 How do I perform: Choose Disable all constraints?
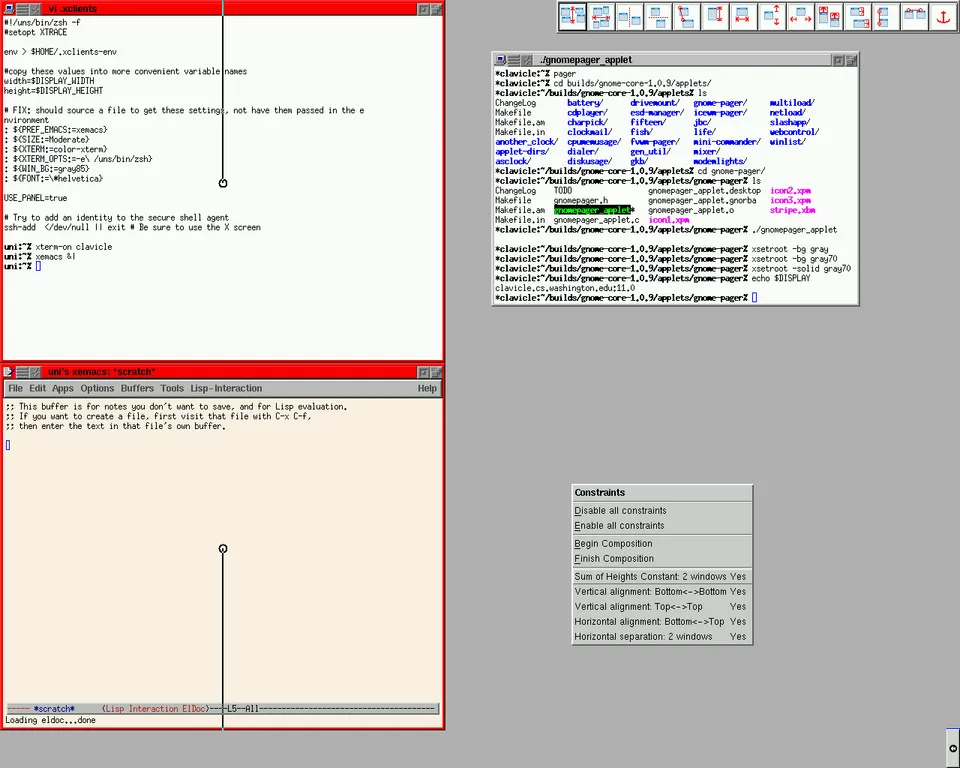pos(662,510)
